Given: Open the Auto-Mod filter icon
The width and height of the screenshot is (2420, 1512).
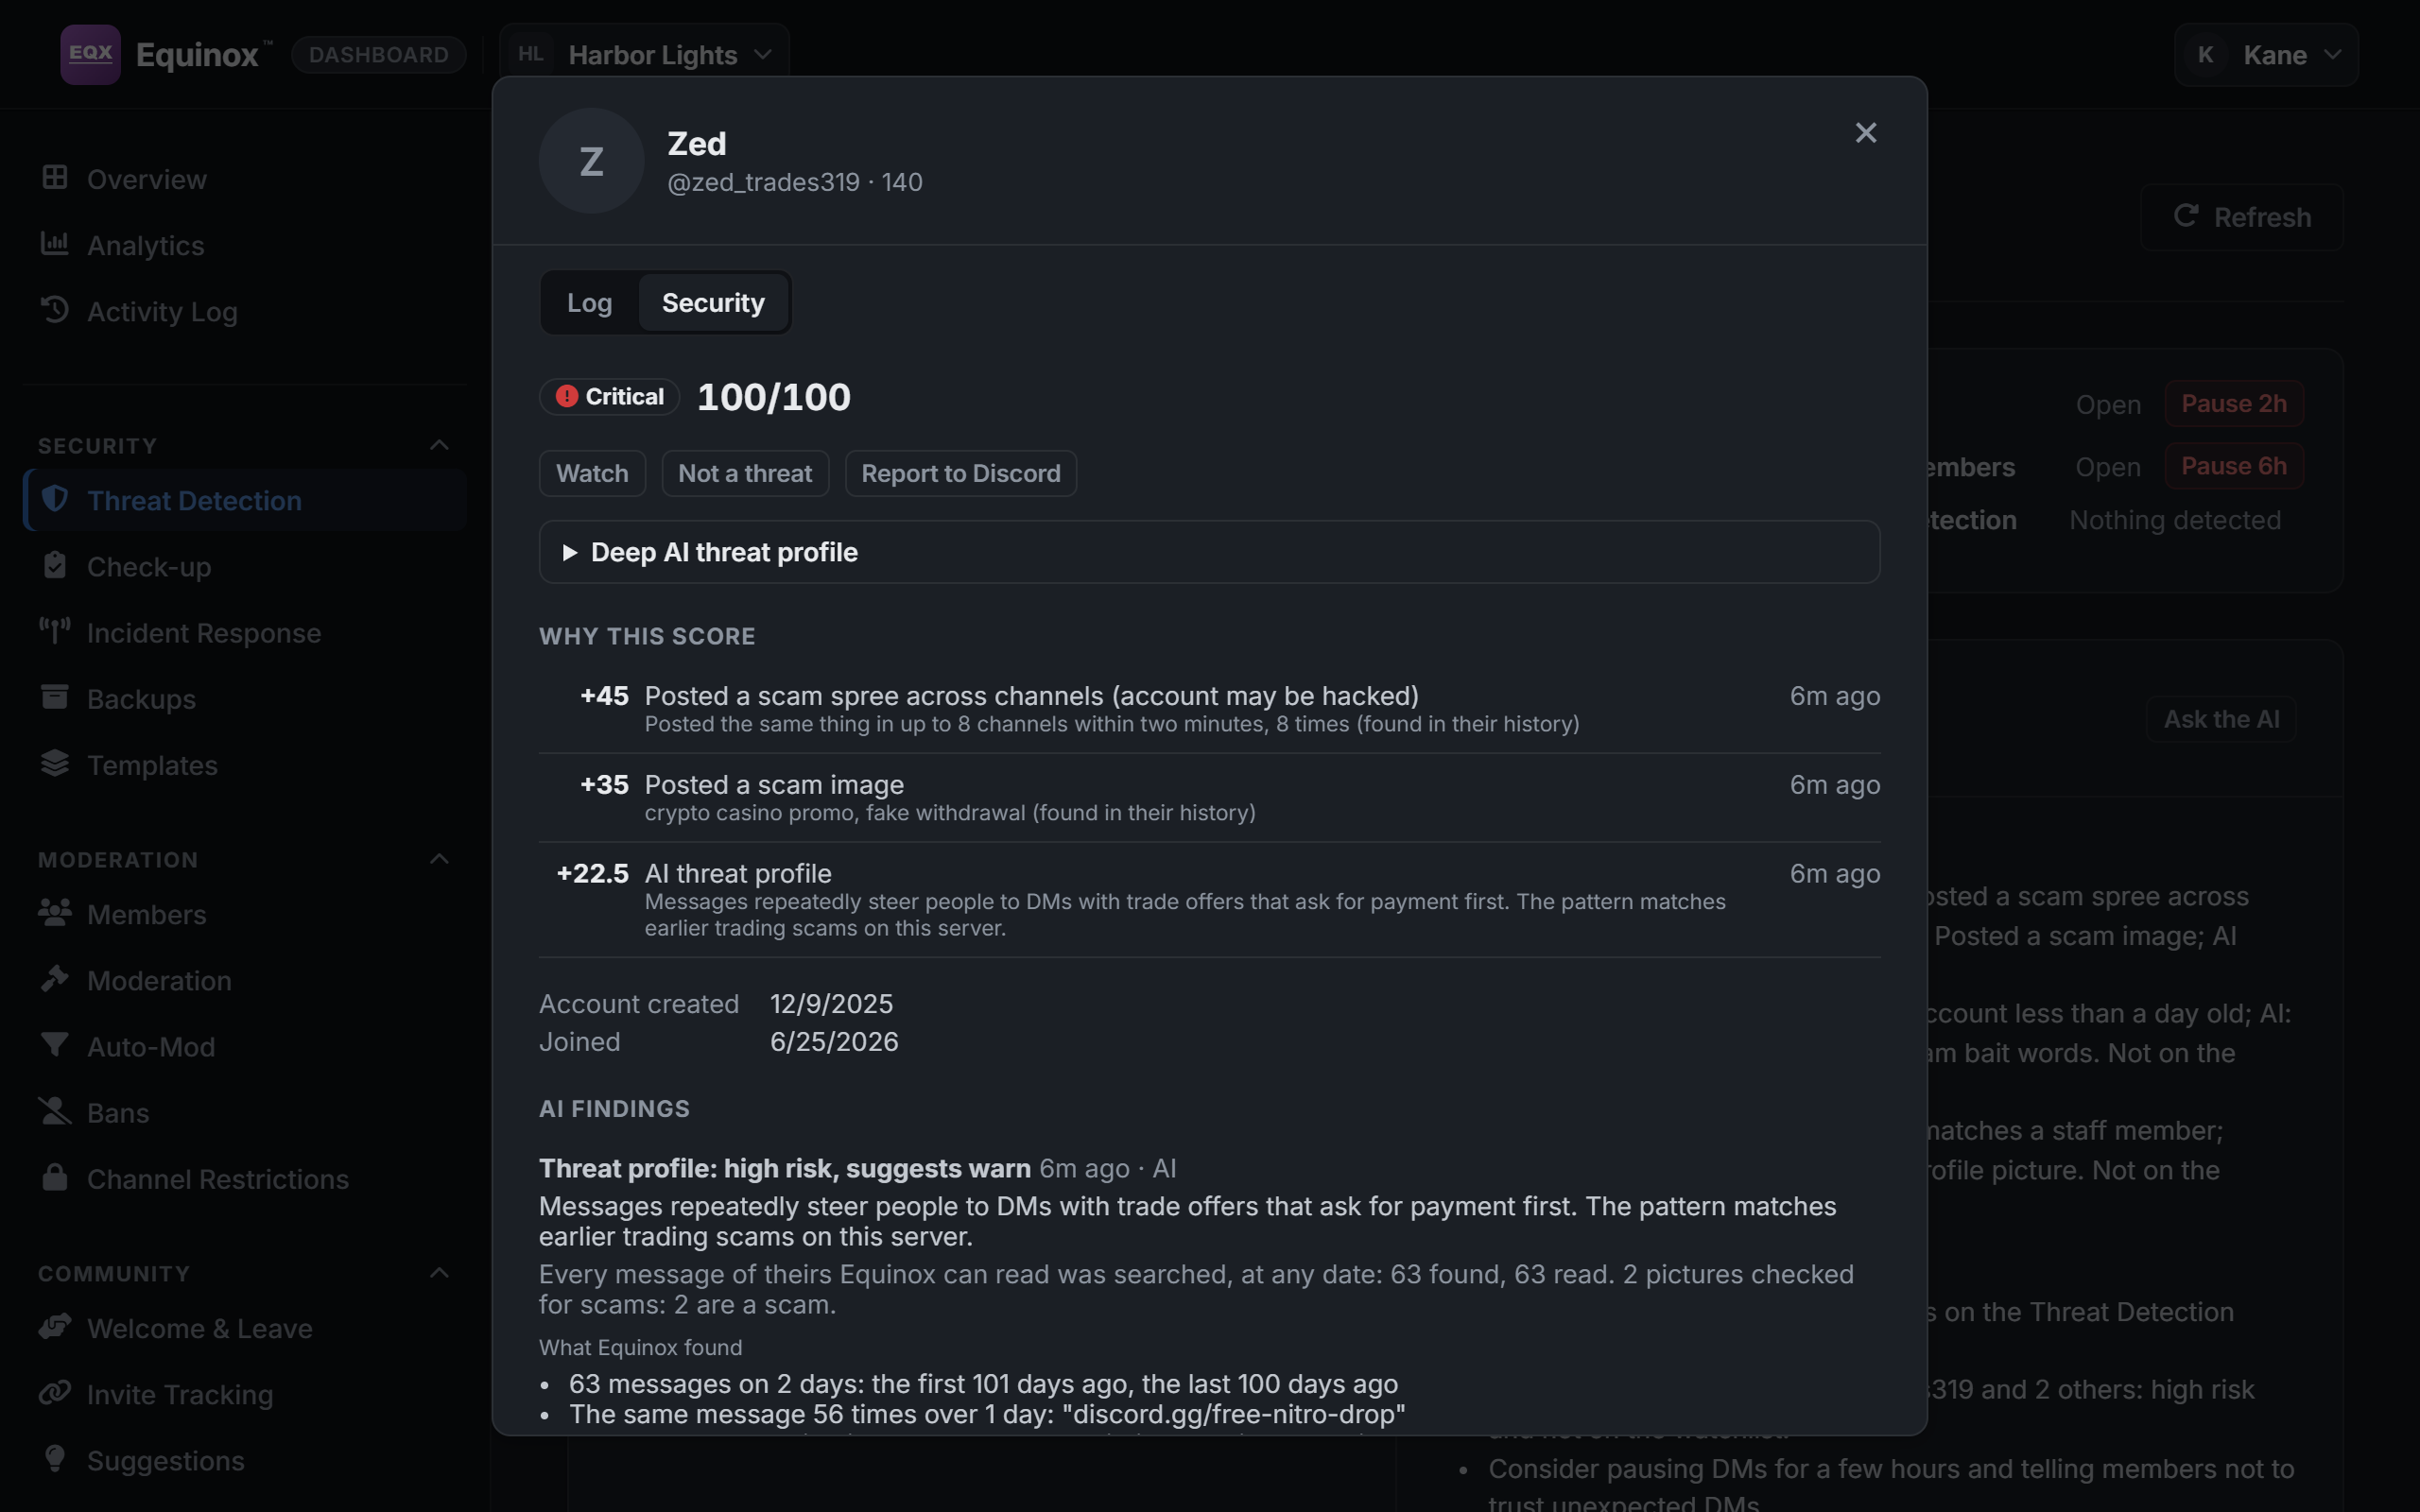Looking at the screenshot, I should (55, 1045).
